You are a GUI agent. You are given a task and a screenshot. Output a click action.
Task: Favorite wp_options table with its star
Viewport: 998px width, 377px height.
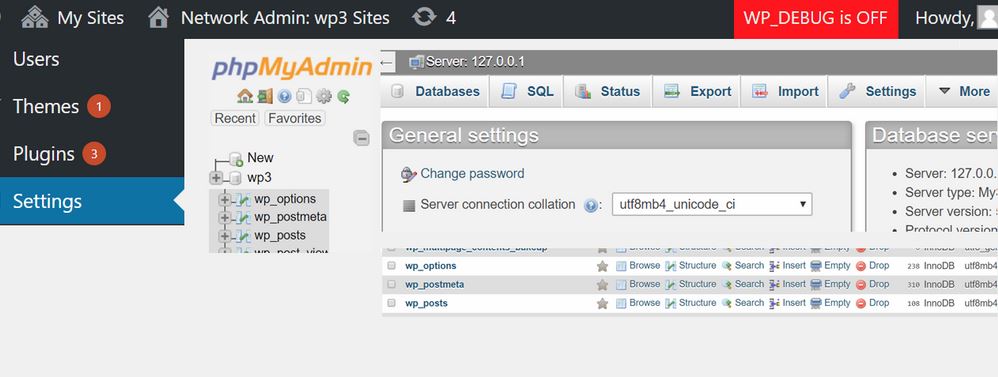point(602,266)
